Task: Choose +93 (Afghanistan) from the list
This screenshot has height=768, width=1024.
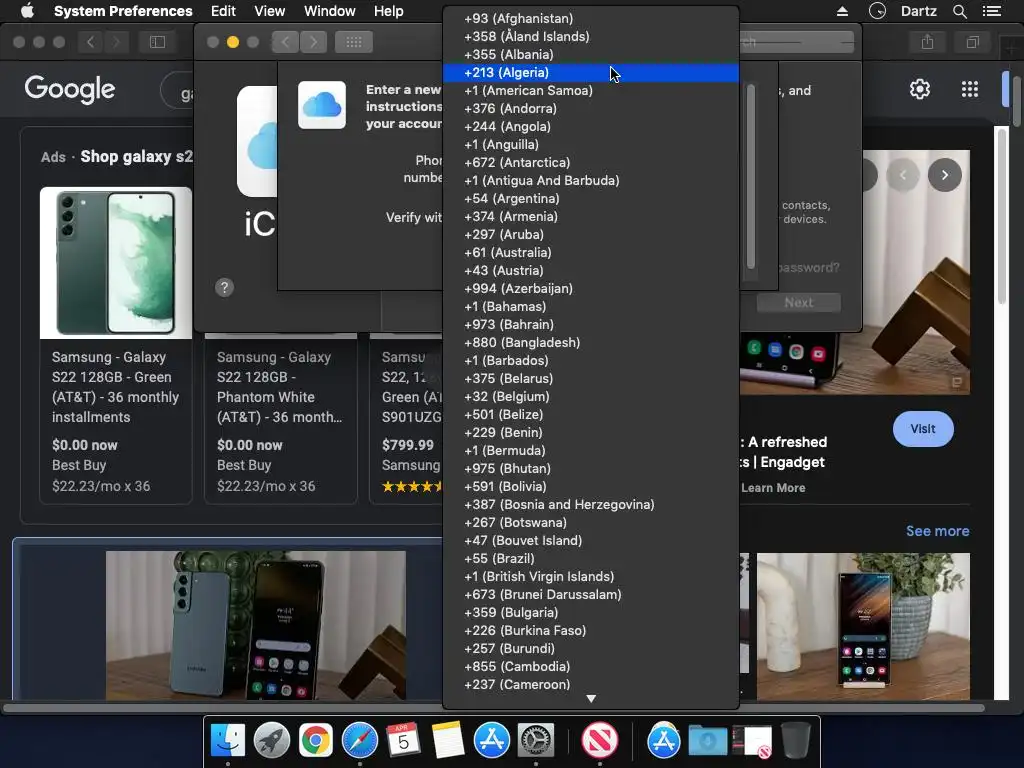Action: [x=591, y=18]
